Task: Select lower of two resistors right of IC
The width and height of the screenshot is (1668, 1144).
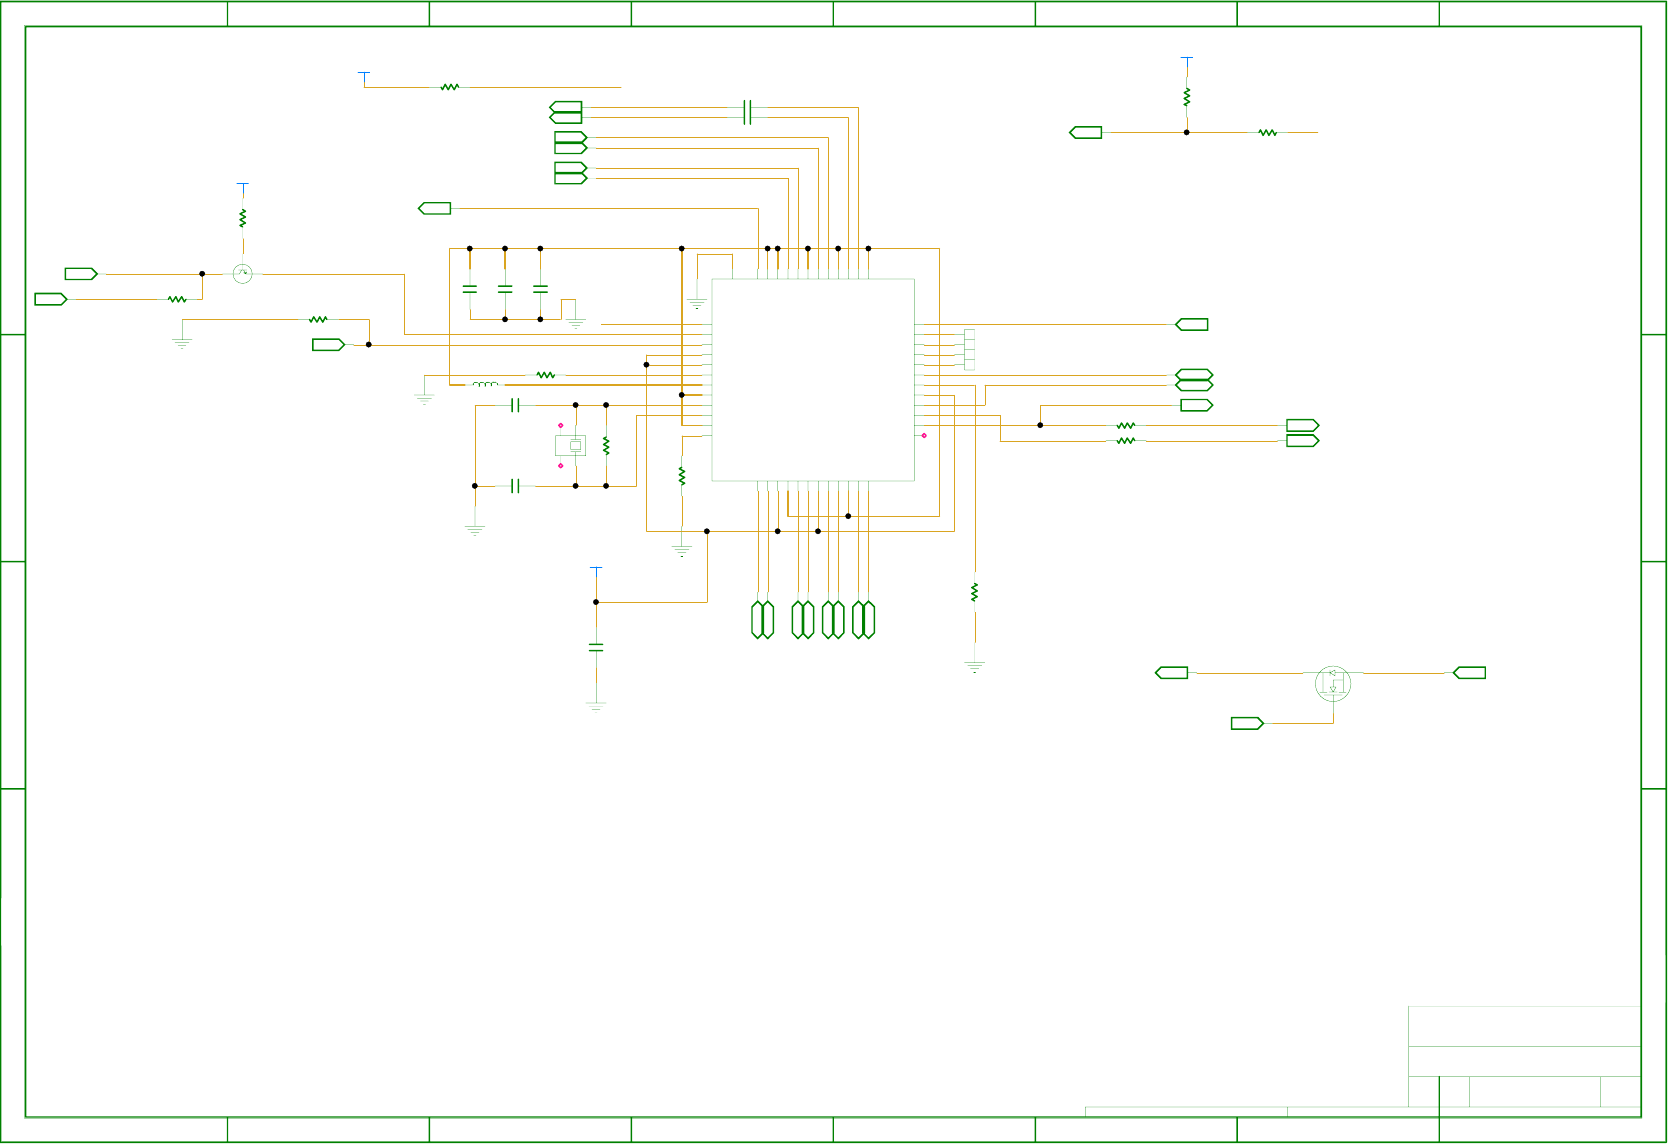Action: click(x=1126, y=440)
